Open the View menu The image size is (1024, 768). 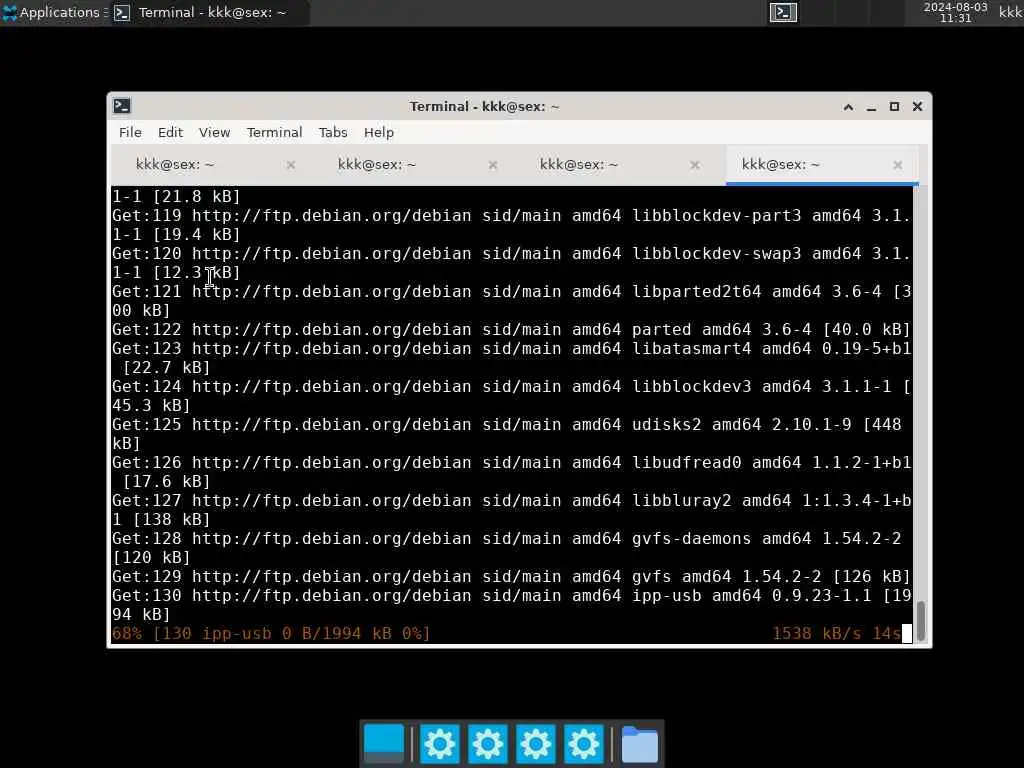pos(214,133)
